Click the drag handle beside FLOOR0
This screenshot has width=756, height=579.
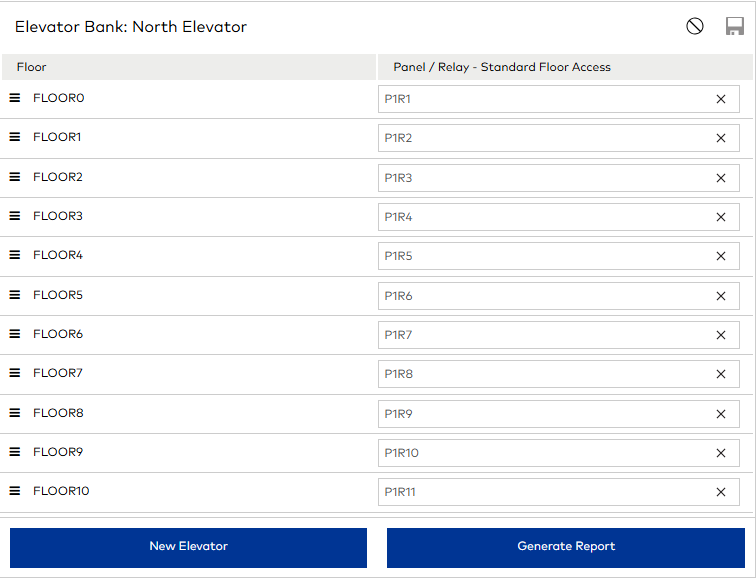click(x=15, y=98)
